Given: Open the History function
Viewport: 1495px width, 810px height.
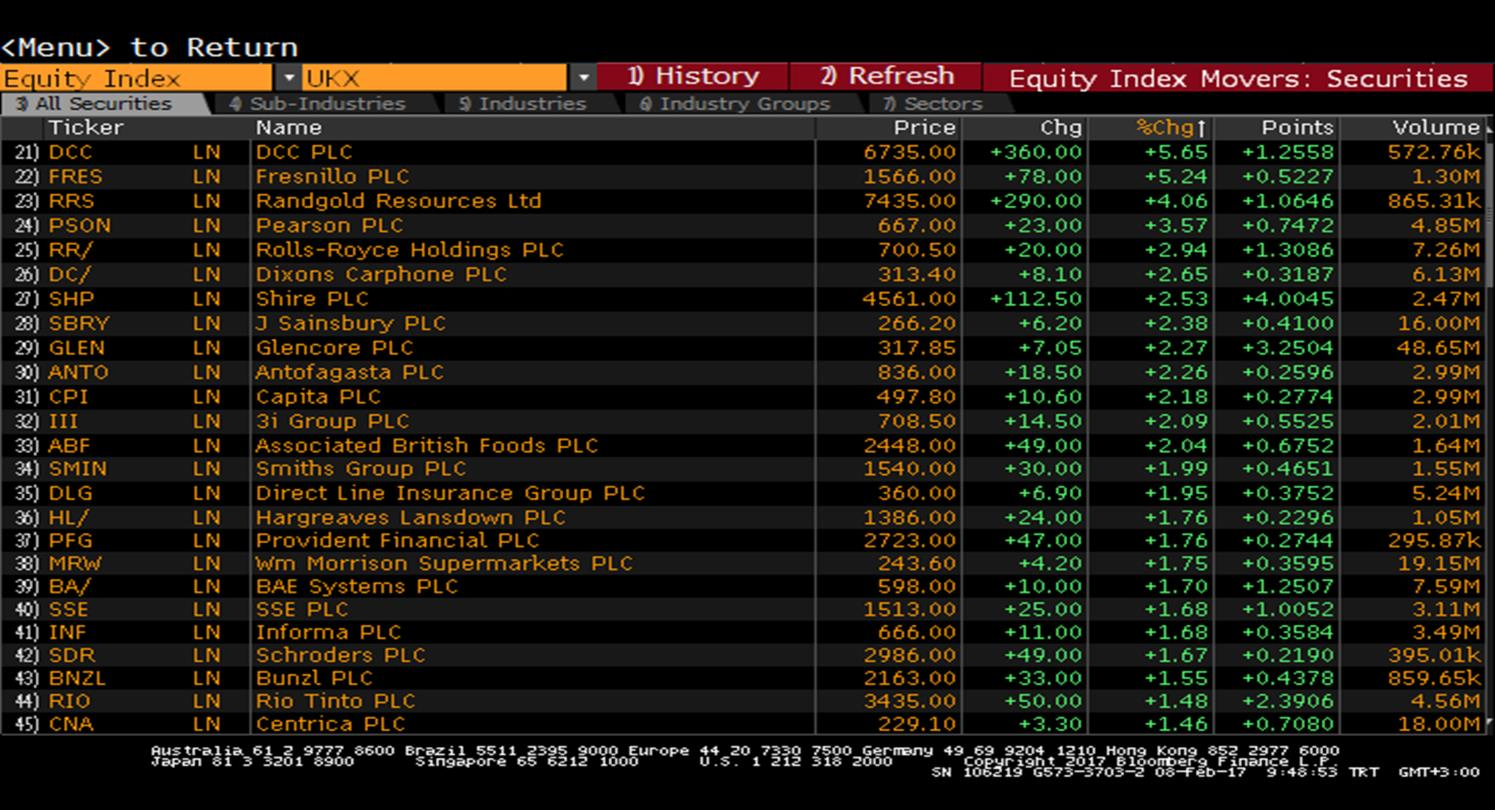Looking at the screenshot, I should (693, 77).
